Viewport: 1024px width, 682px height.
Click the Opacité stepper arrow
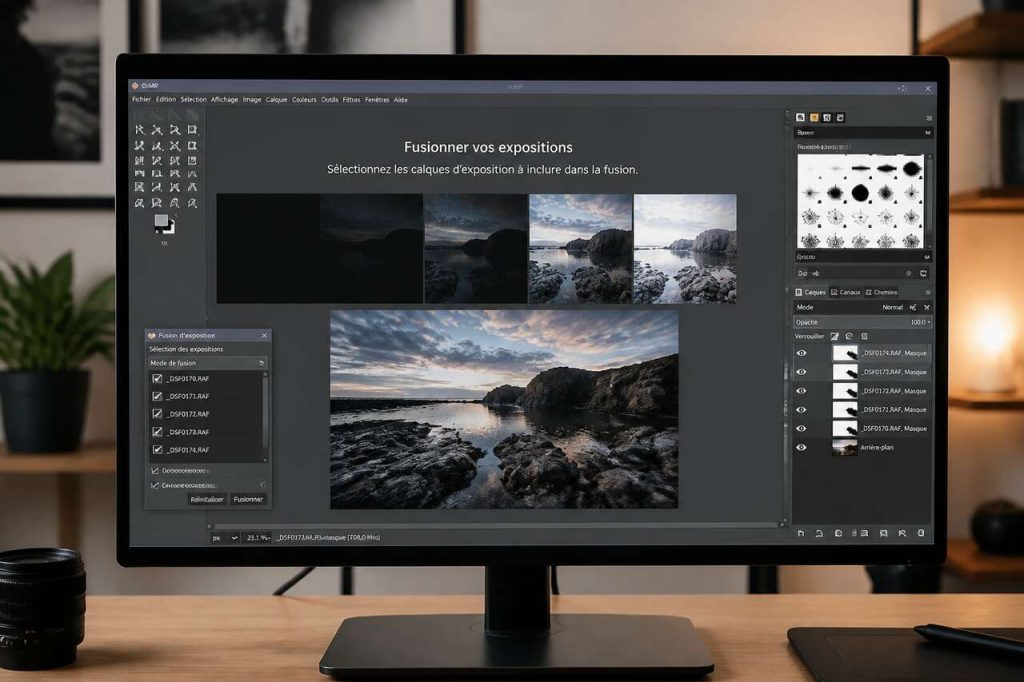click(x=929, y=322)
